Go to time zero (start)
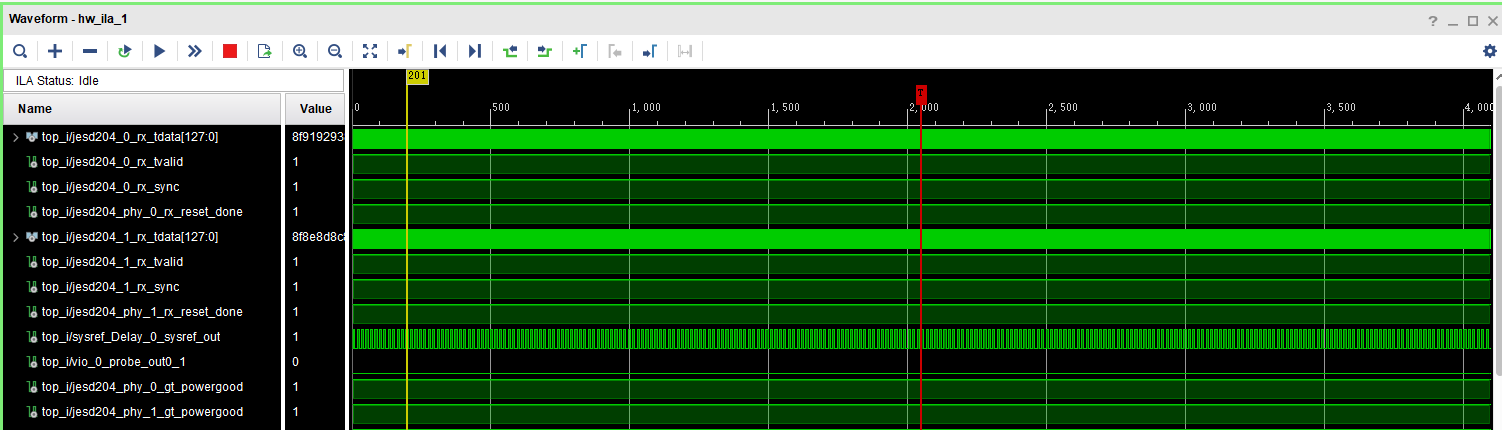The height and width of the screenshot is (430, 1502). (440, 51)
